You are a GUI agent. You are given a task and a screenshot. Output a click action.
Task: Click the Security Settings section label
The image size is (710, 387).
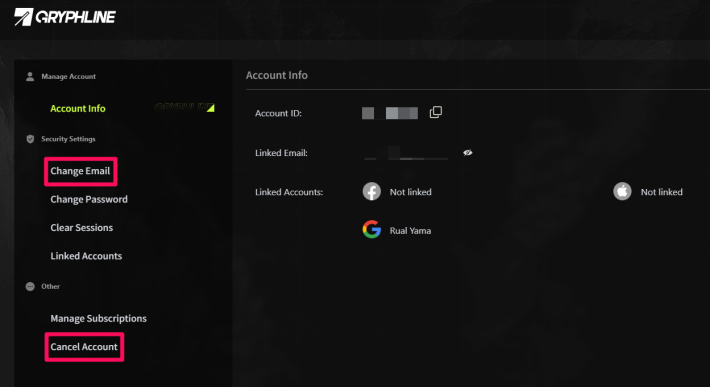(x=68, y=139)
